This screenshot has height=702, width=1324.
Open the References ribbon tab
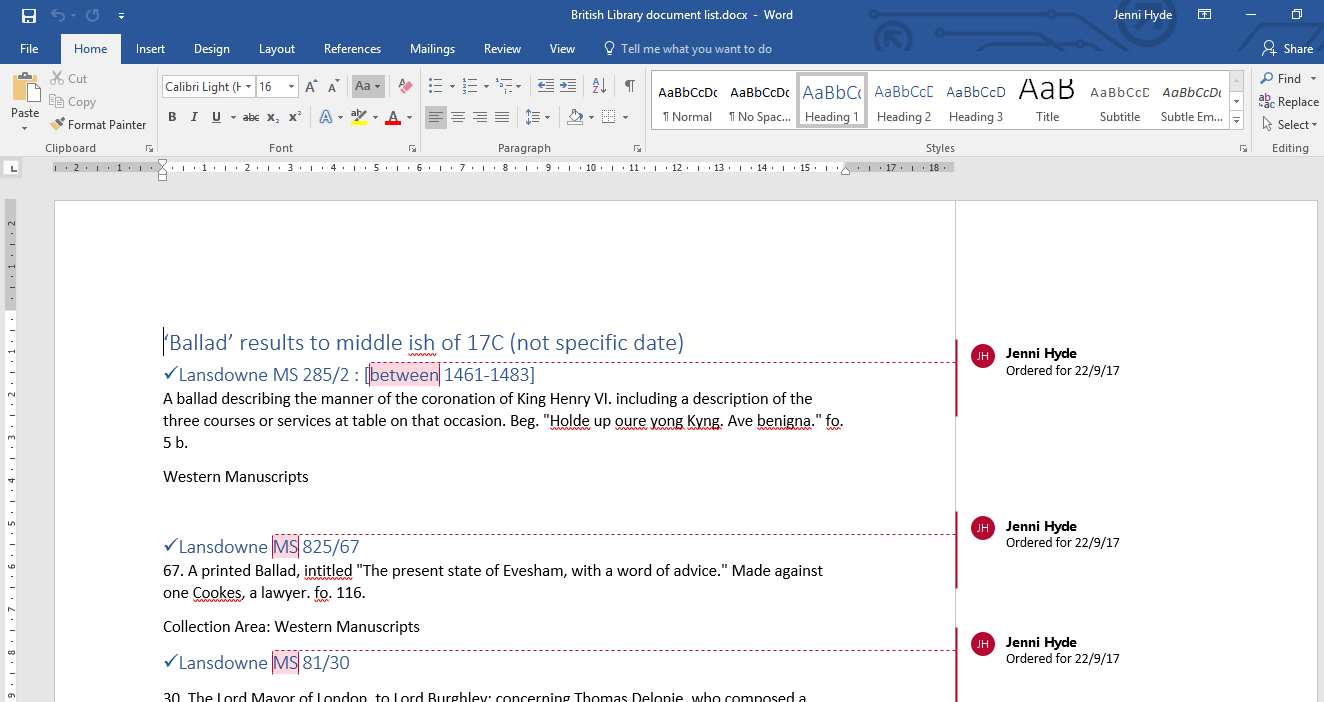(352, 49)
